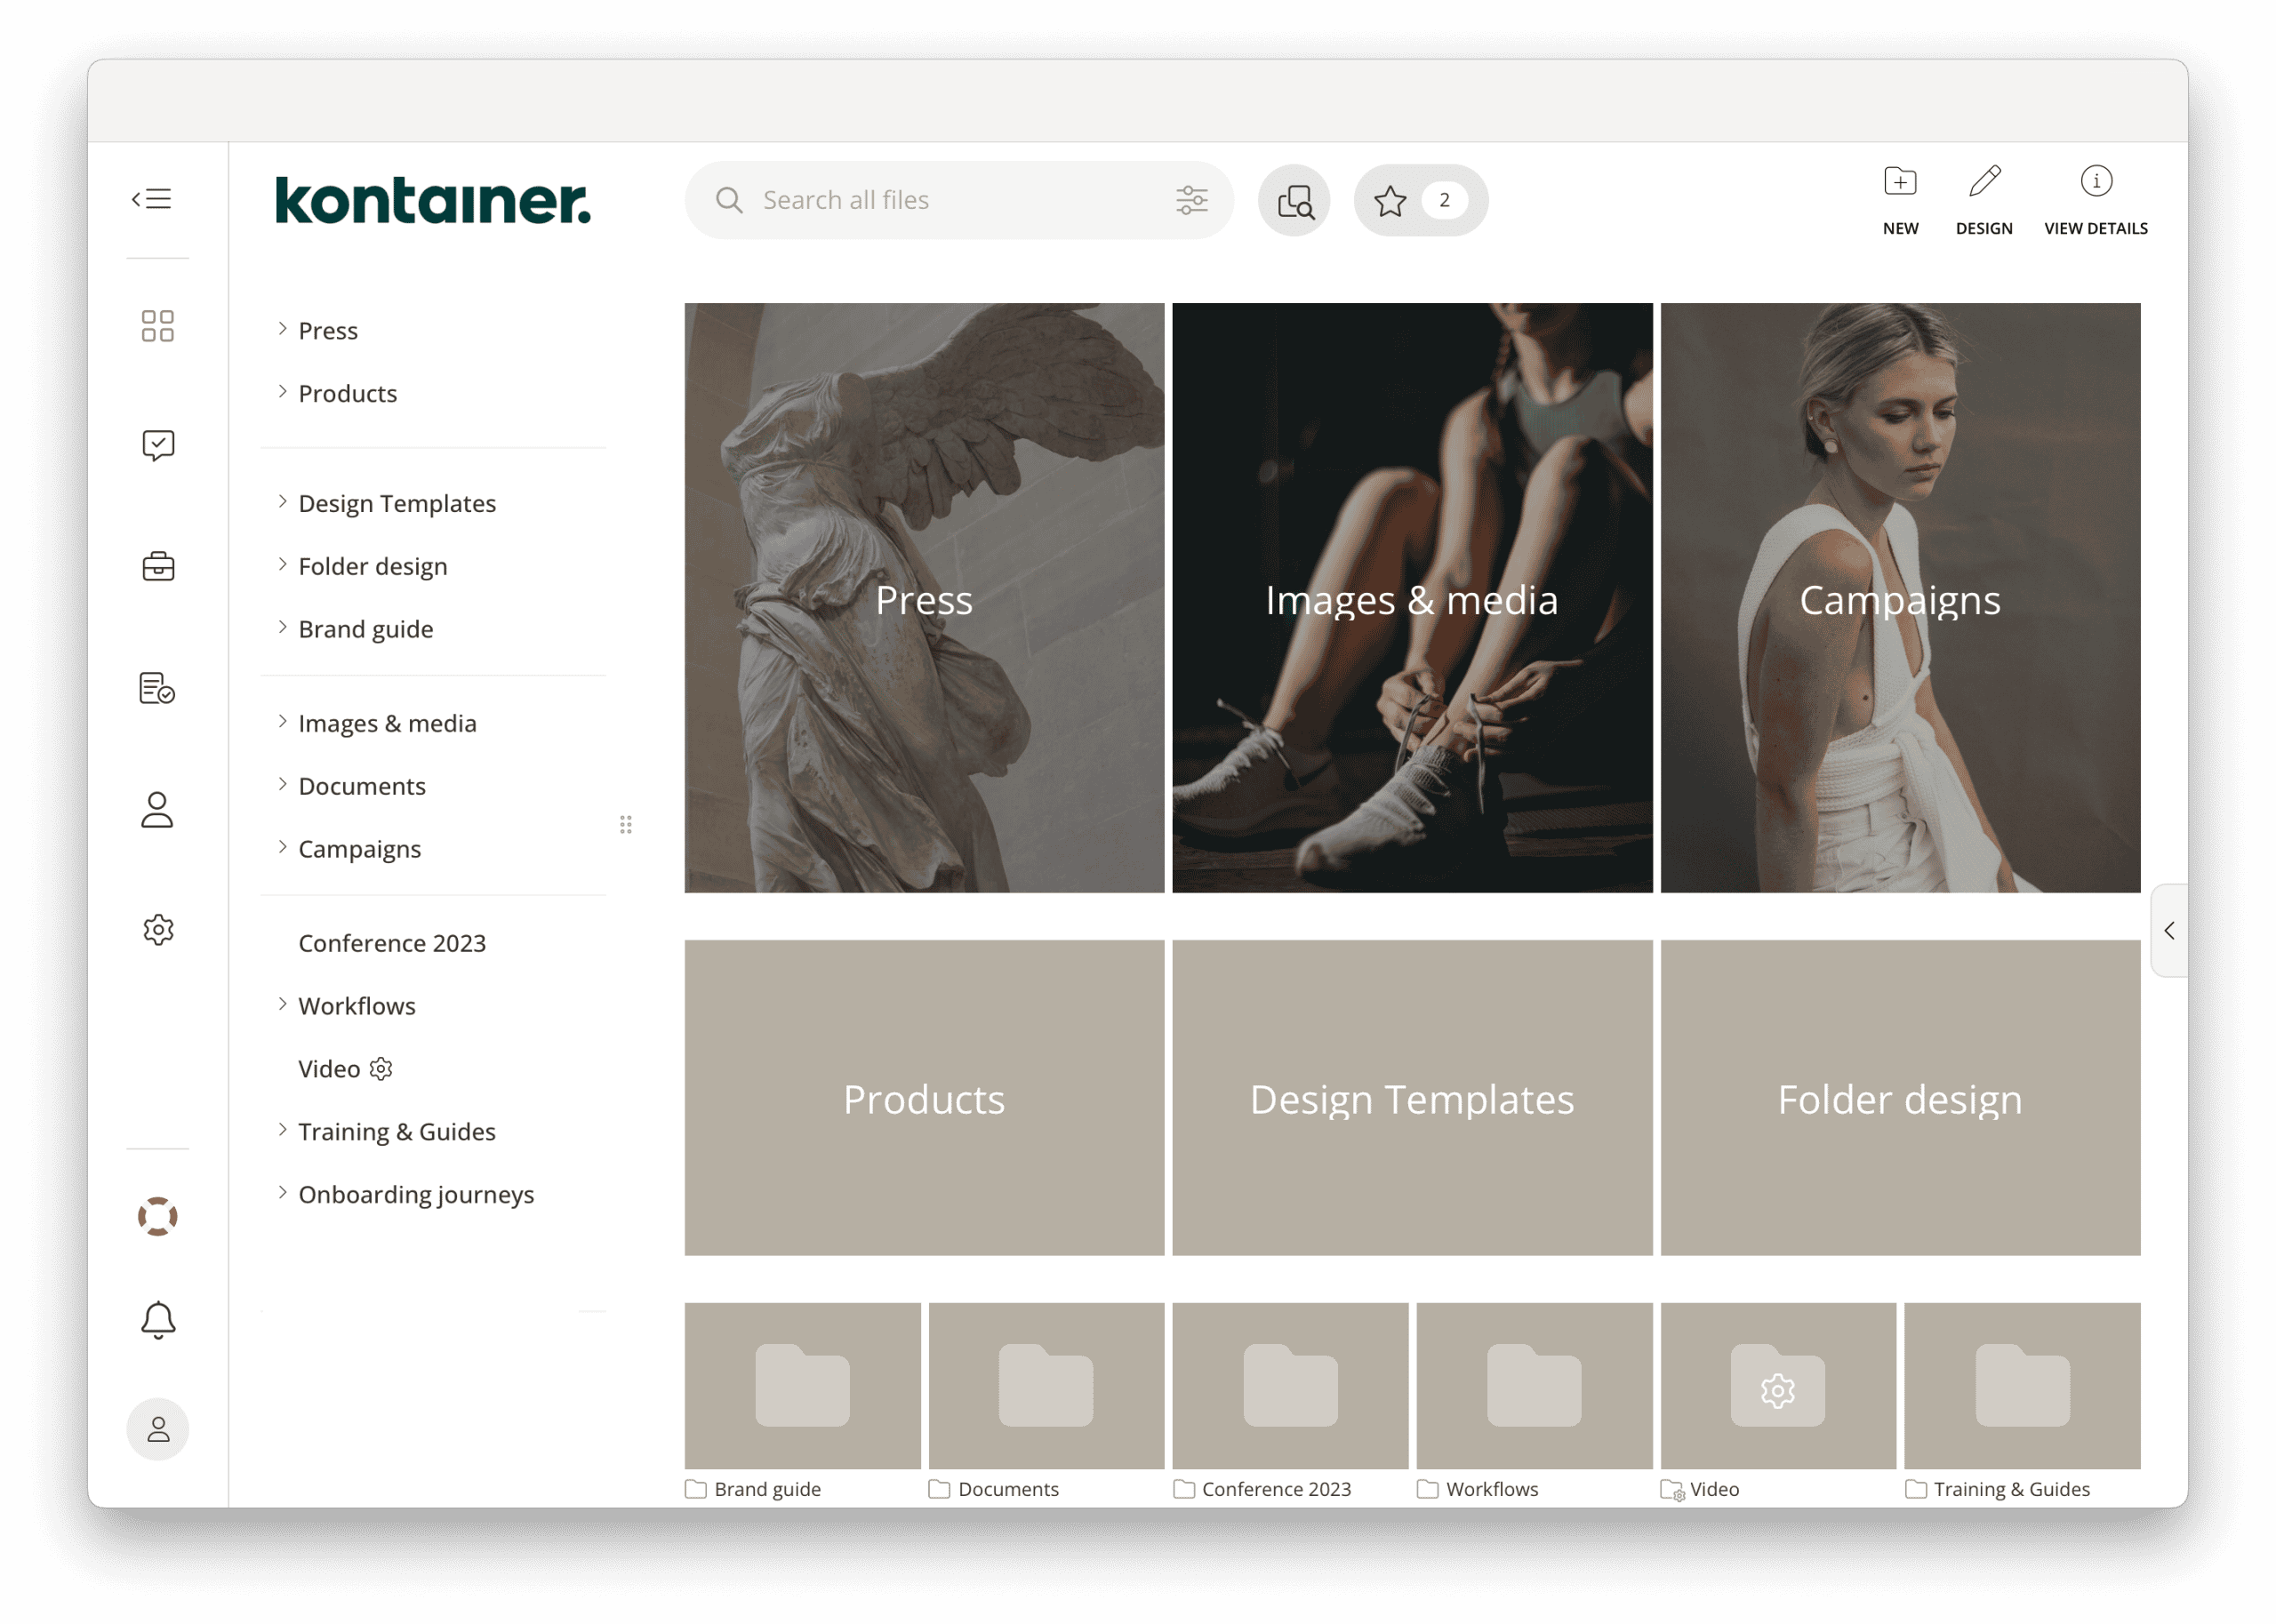Open Video folder settings gear in tree
2276x1624 pixels.
click(x=381, y=1068)
